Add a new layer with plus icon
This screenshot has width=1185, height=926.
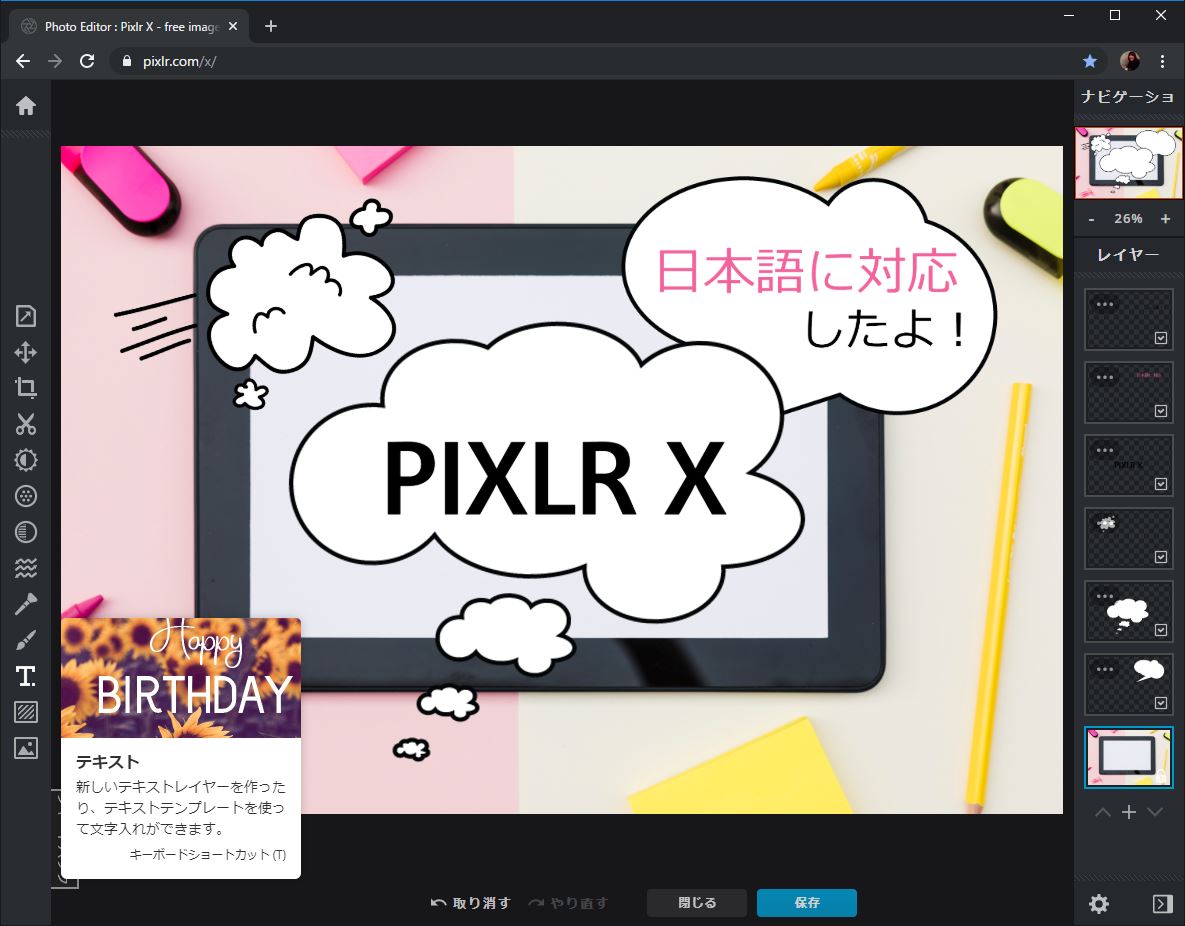[x=1128, y=812]
